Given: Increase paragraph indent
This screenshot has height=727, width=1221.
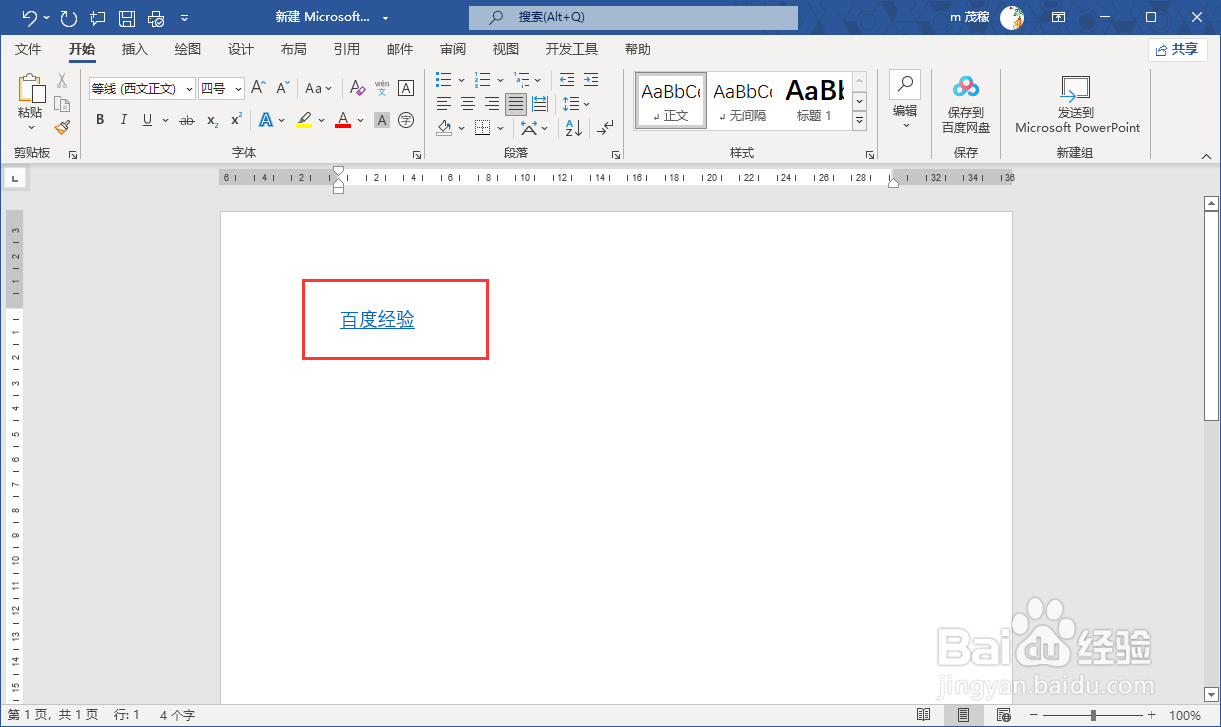Looking at the screenshot, I should 591,80.
